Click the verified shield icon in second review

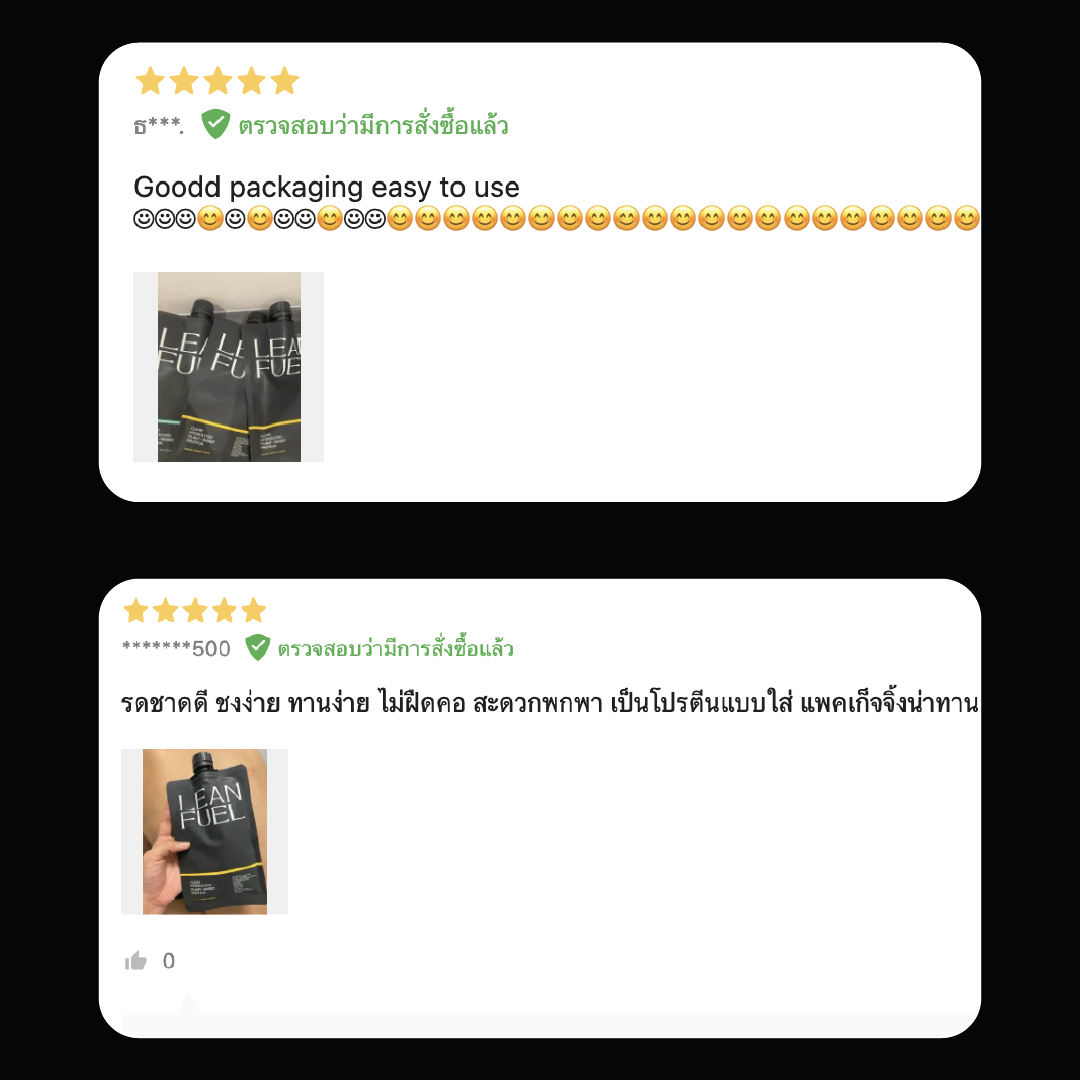tap(258, 647)
